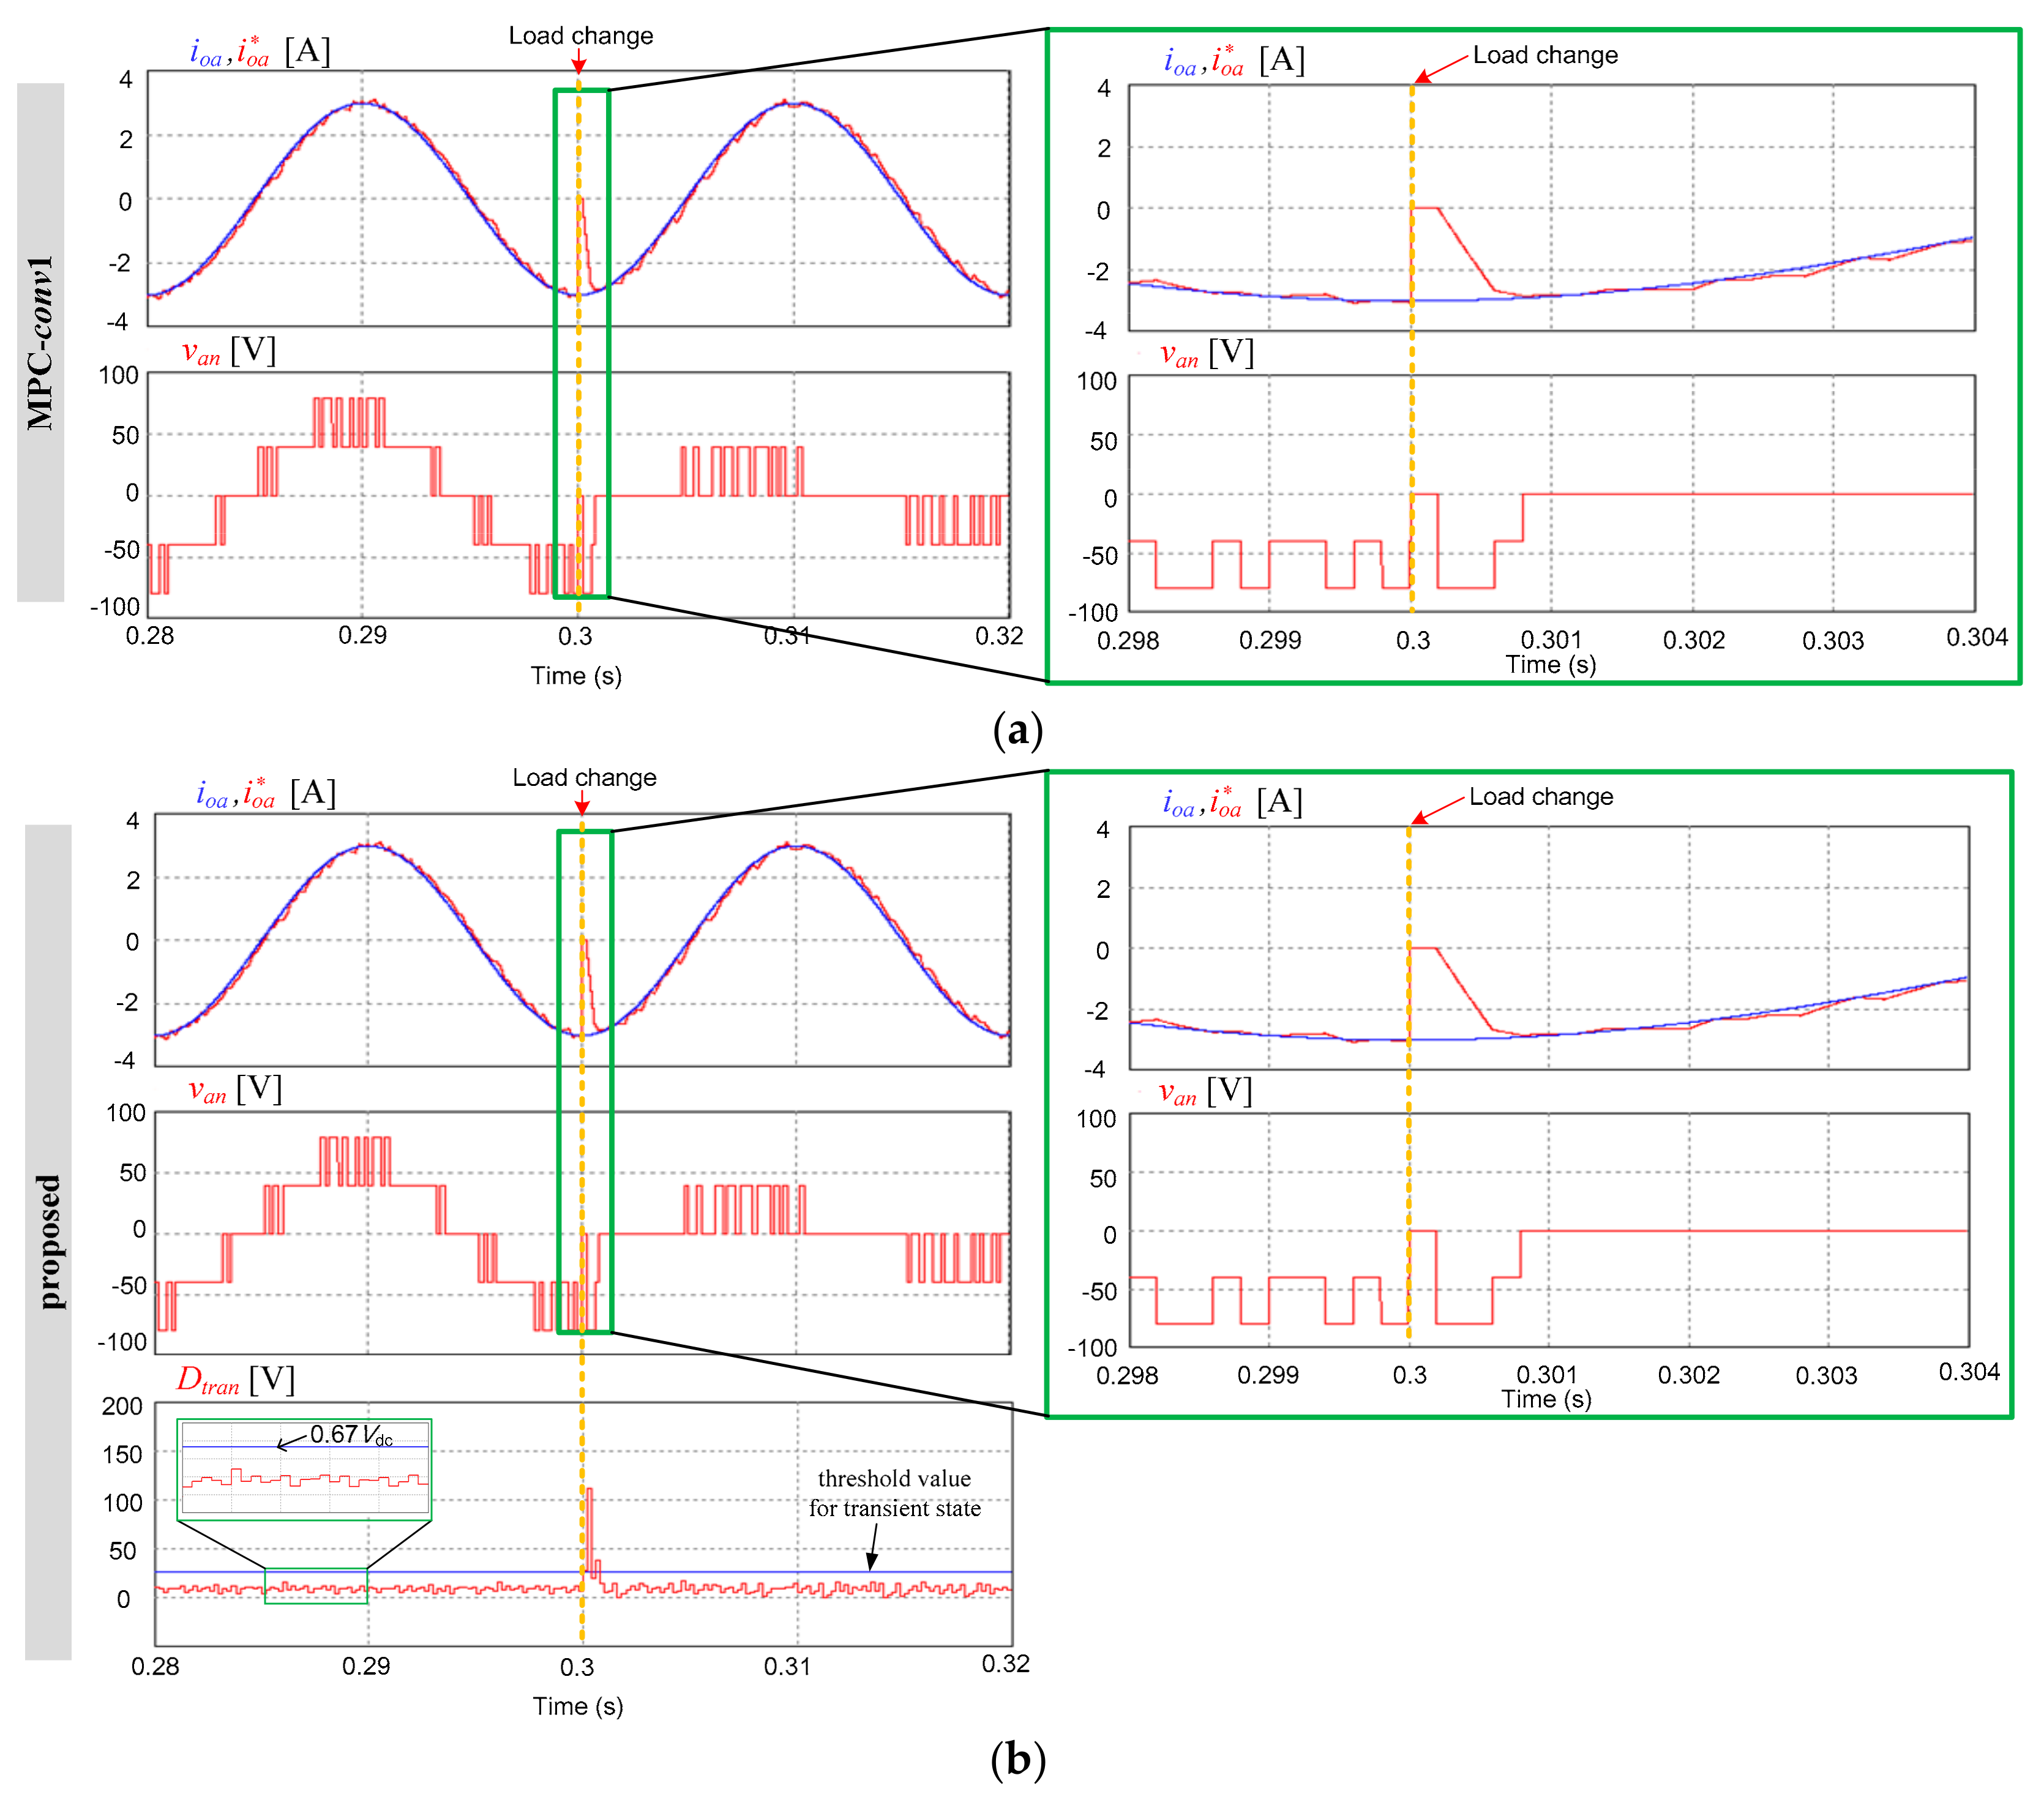Viewport: 2044px width, 1794px height.
Task: Click the small green inset box on Dtran plot
Action: click(316, 1586)
